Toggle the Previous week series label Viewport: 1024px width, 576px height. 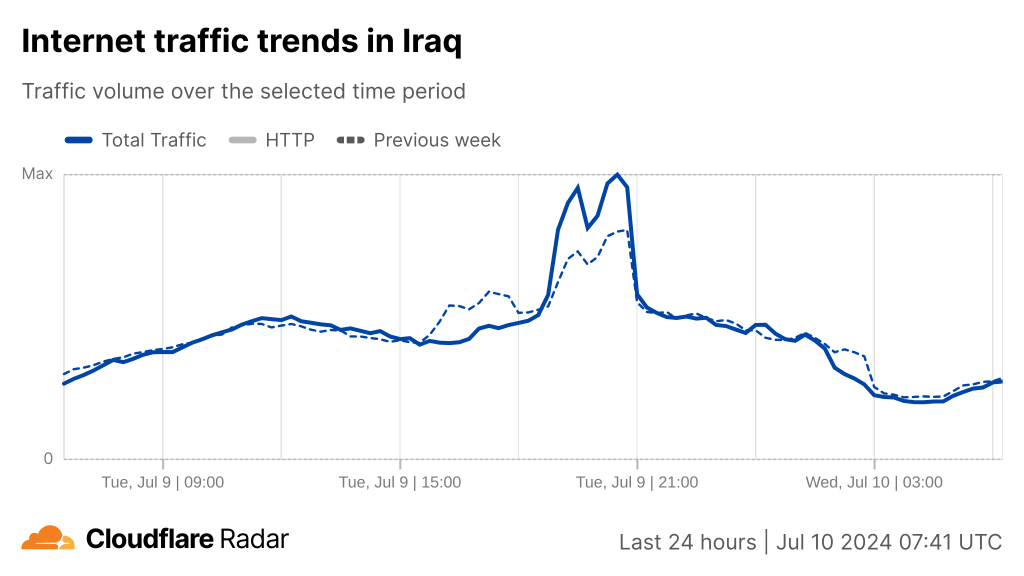(437, 140)
